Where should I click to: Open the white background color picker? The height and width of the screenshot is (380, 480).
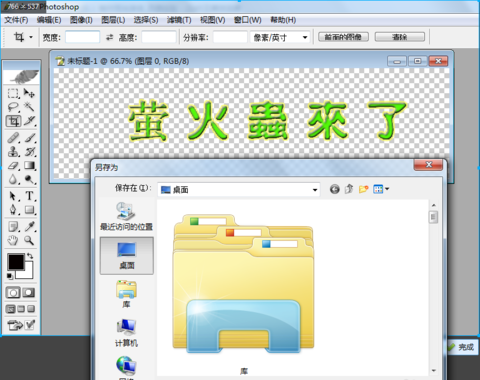[x=28, y=273]
